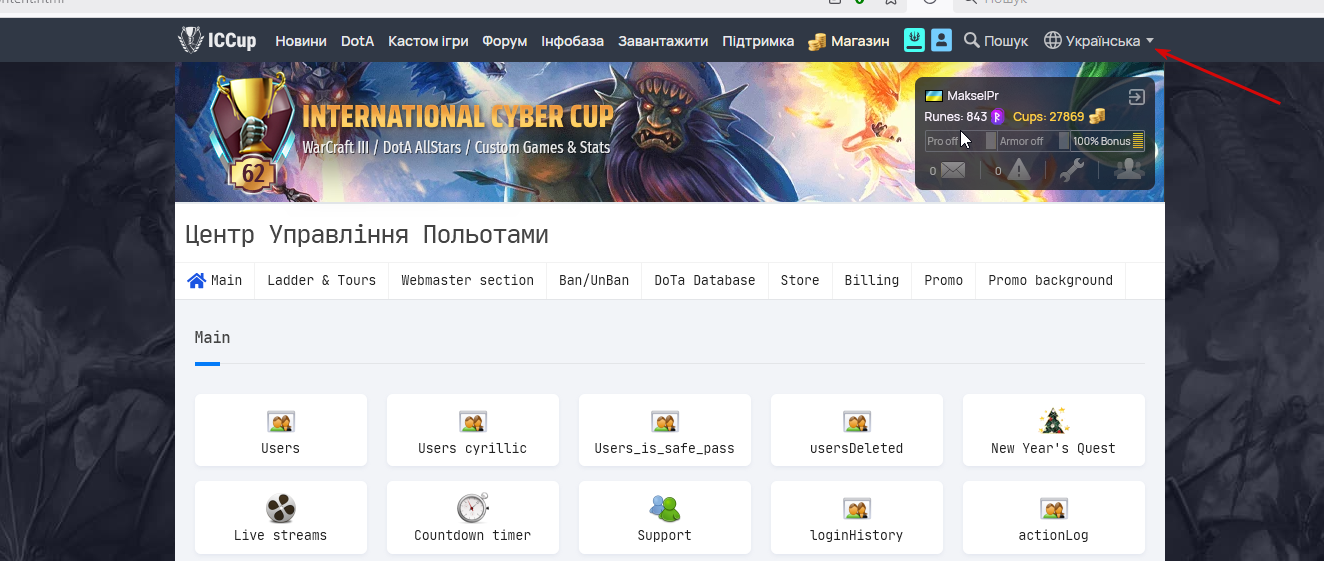
Task: Click the blue user profile icon
Action: 941,40
